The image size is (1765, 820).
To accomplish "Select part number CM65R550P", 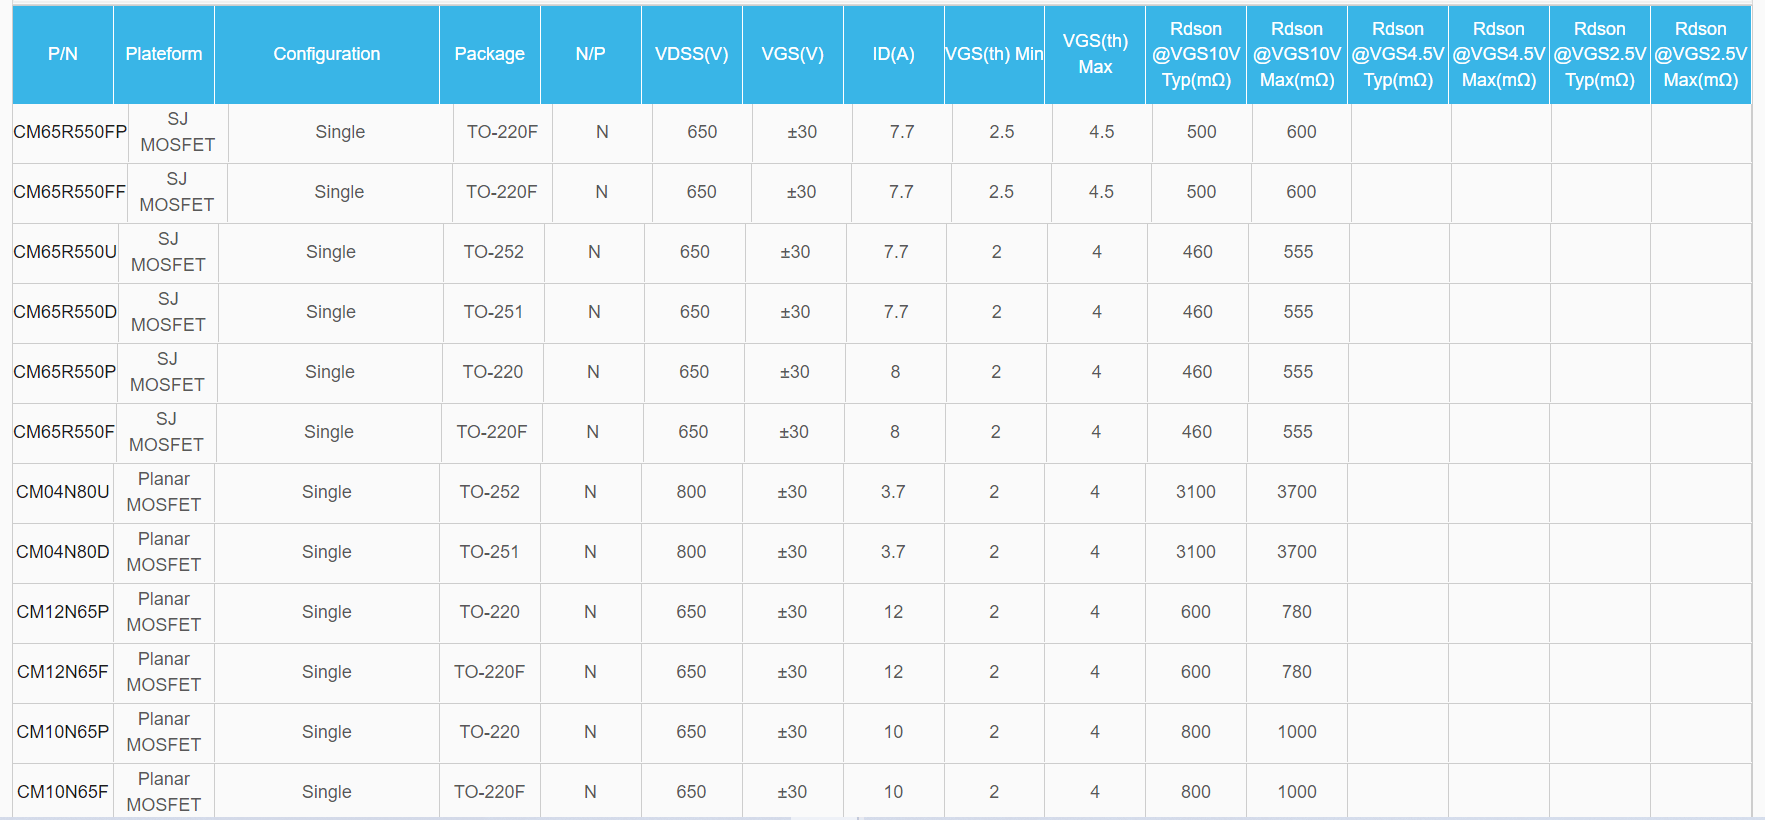I will point(64,372).
